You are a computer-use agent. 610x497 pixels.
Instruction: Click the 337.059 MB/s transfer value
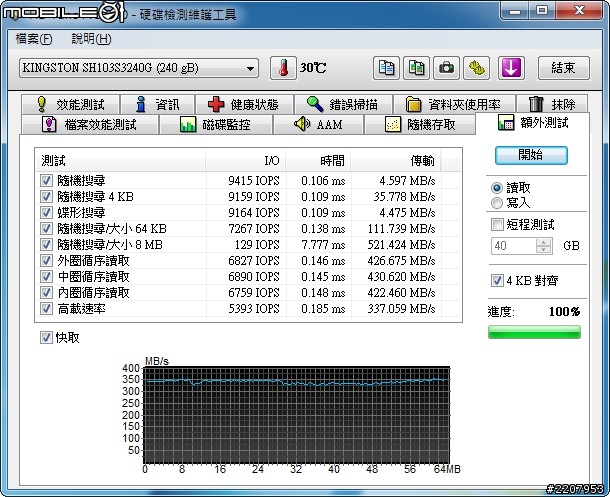pos(401,308)
